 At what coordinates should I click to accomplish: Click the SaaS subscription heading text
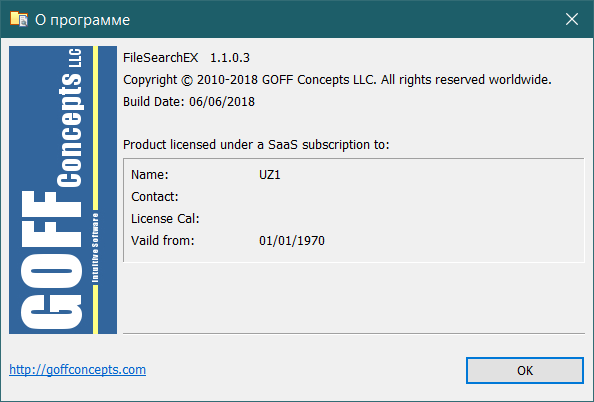point(256,145)
